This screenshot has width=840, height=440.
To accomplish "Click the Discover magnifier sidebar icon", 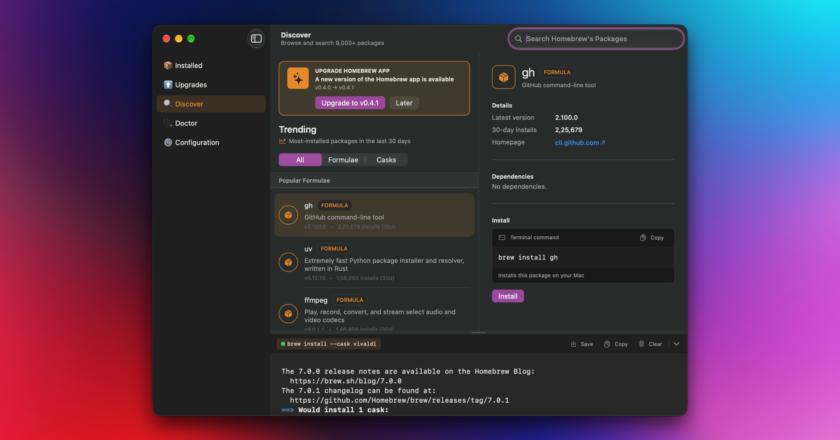I will [x=168, y=104].
